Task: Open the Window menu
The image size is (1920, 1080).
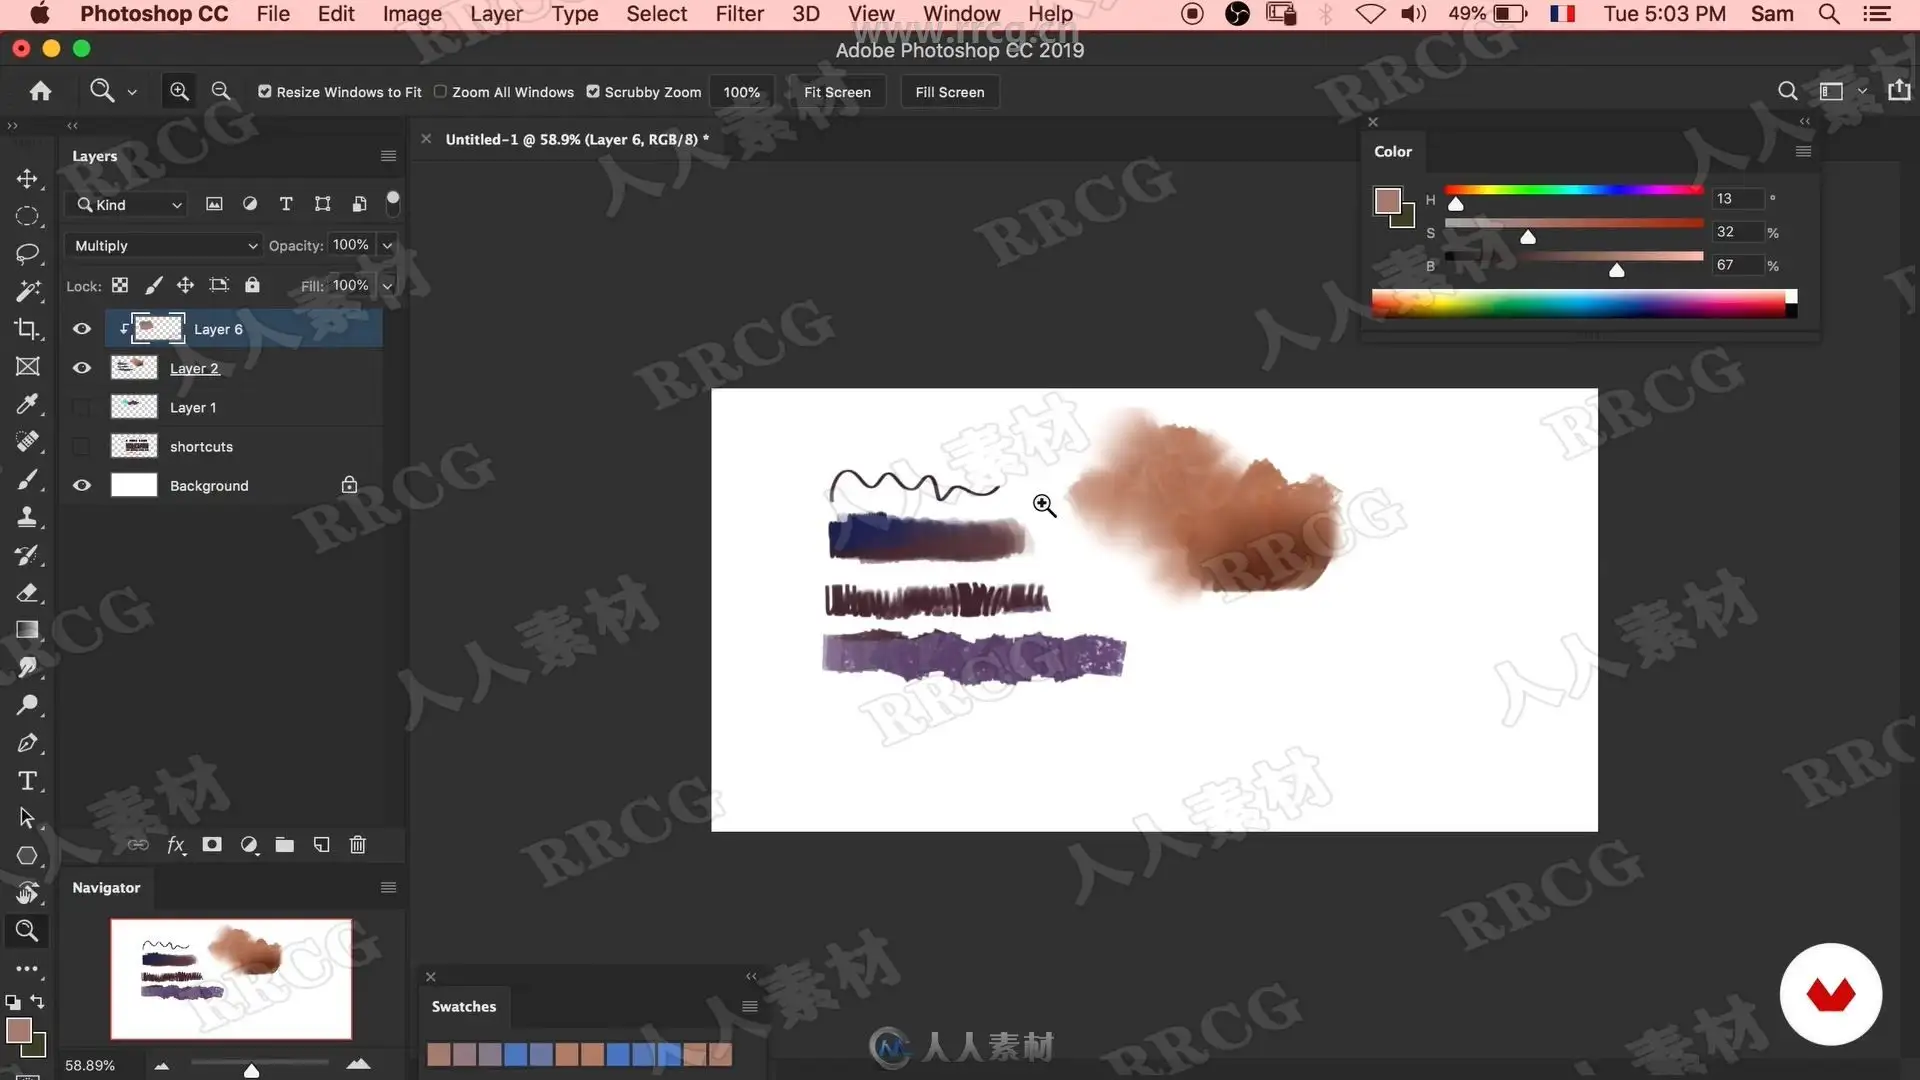Action: pyautogui.click(x=961, y=14)
